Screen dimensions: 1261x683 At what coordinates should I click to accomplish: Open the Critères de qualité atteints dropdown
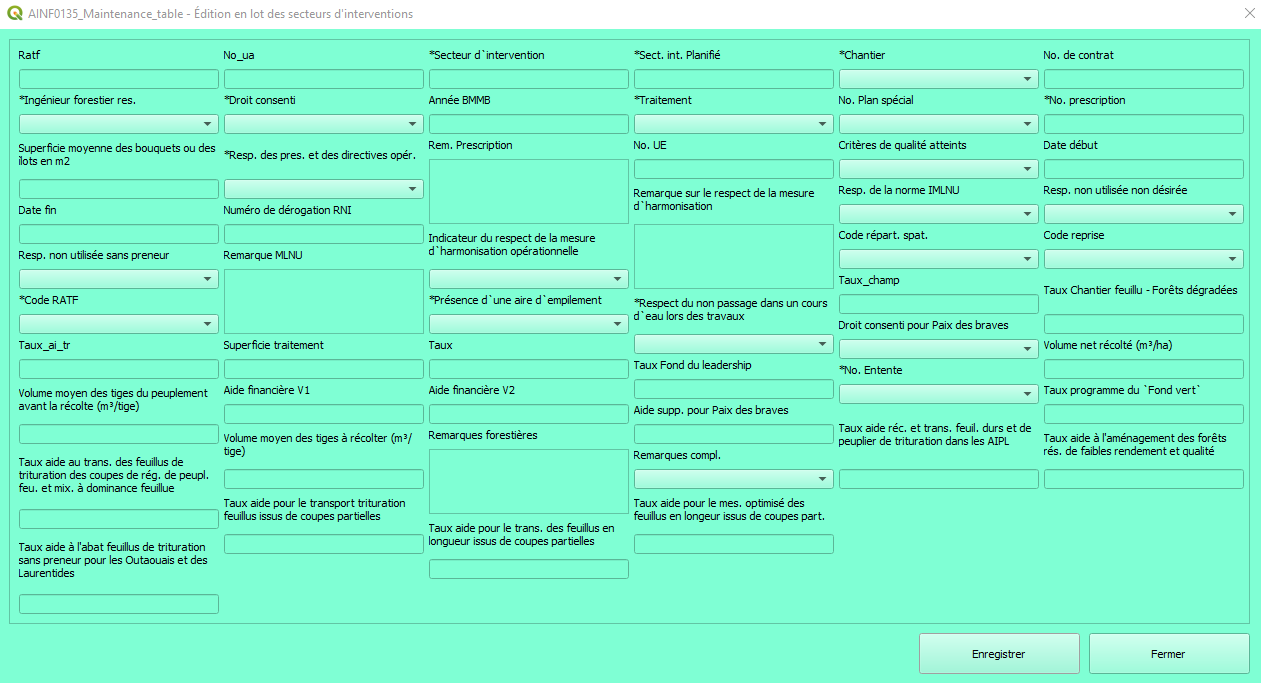[x=939, y=169]
